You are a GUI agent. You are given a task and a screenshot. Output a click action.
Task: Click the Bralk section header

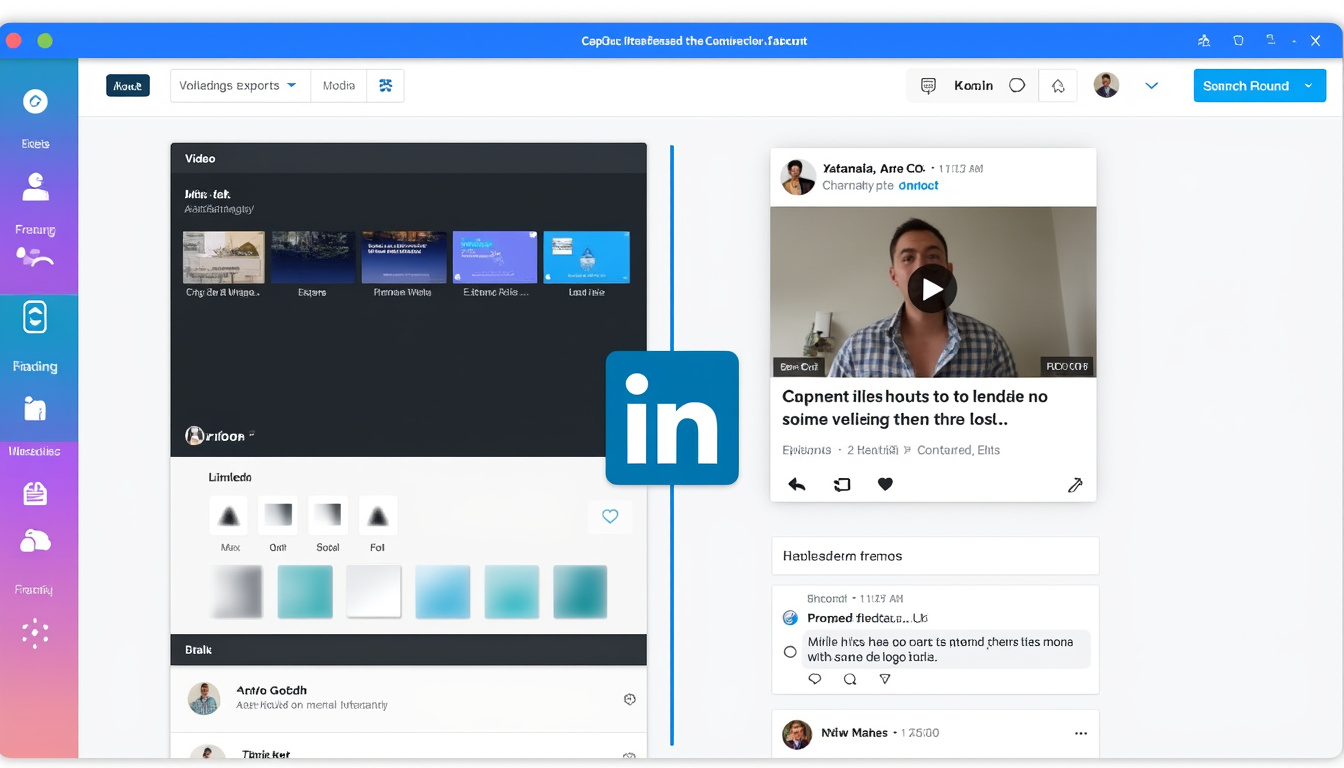coord(408,650)
